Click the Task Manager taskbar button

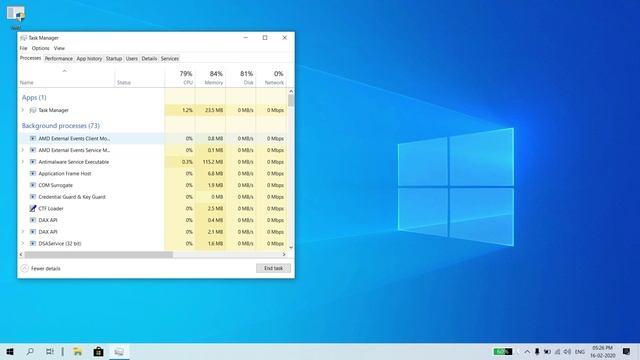click(x=119, y=351)
